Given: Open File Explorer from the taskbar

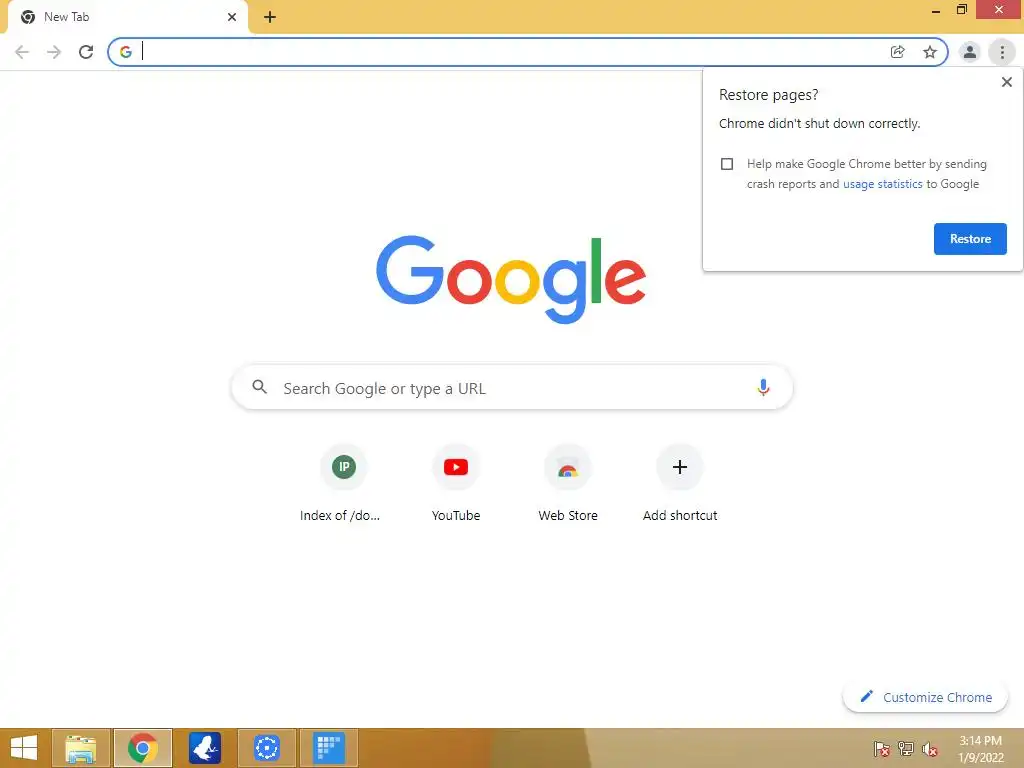Looking at the screenshot, I should [81, 748].
